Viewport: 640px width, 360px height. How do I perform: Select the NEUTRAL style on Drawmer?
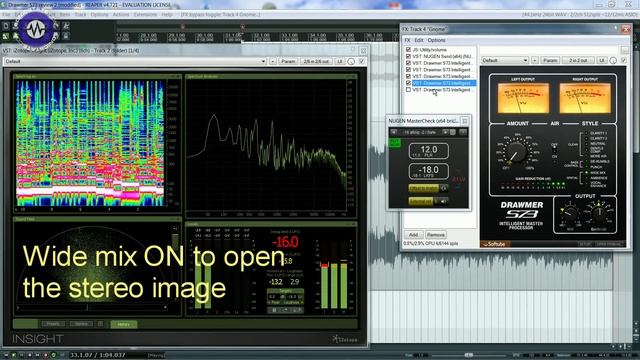(597, 144)
